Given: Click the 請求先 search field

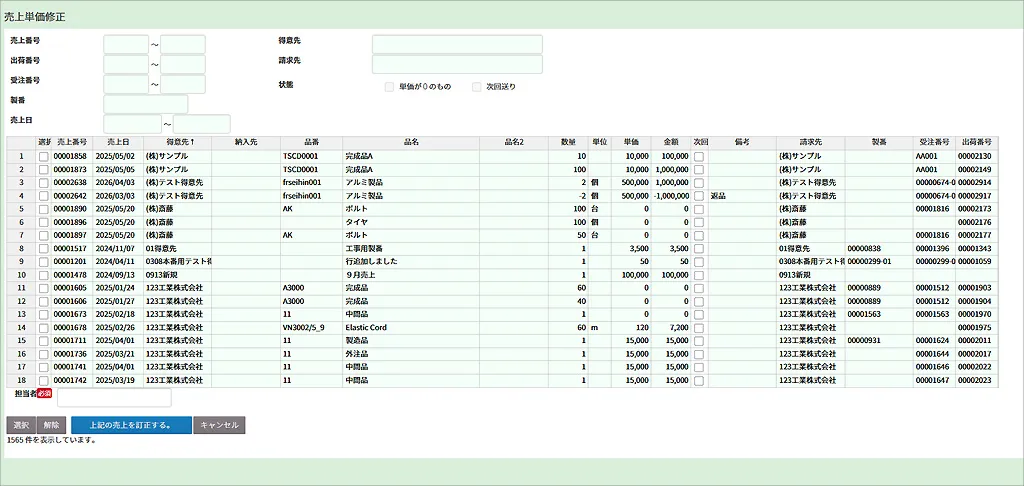Looking at the screenshot, I should 457,64.
